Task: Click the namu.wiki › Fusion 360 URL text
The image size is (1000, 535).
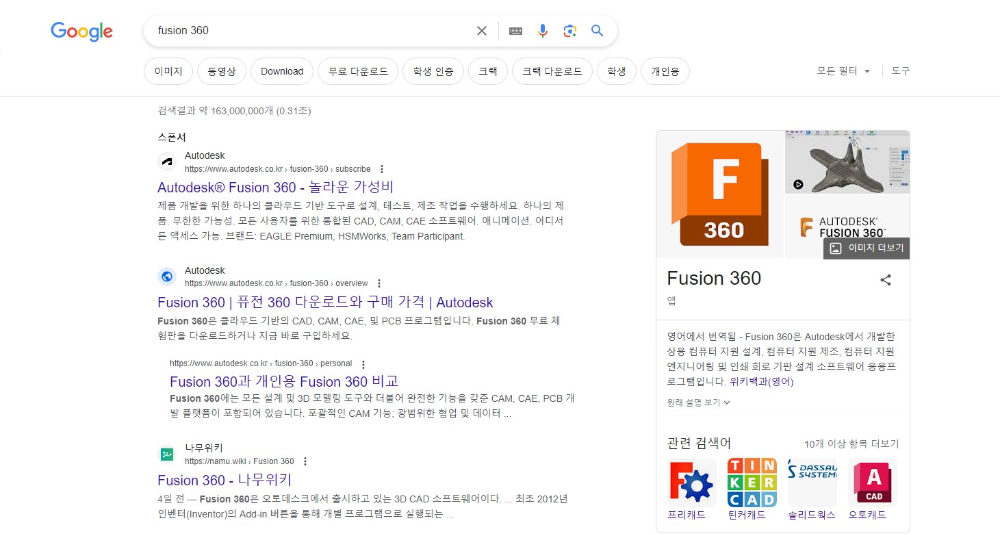Action: click(x=239, y=461)
